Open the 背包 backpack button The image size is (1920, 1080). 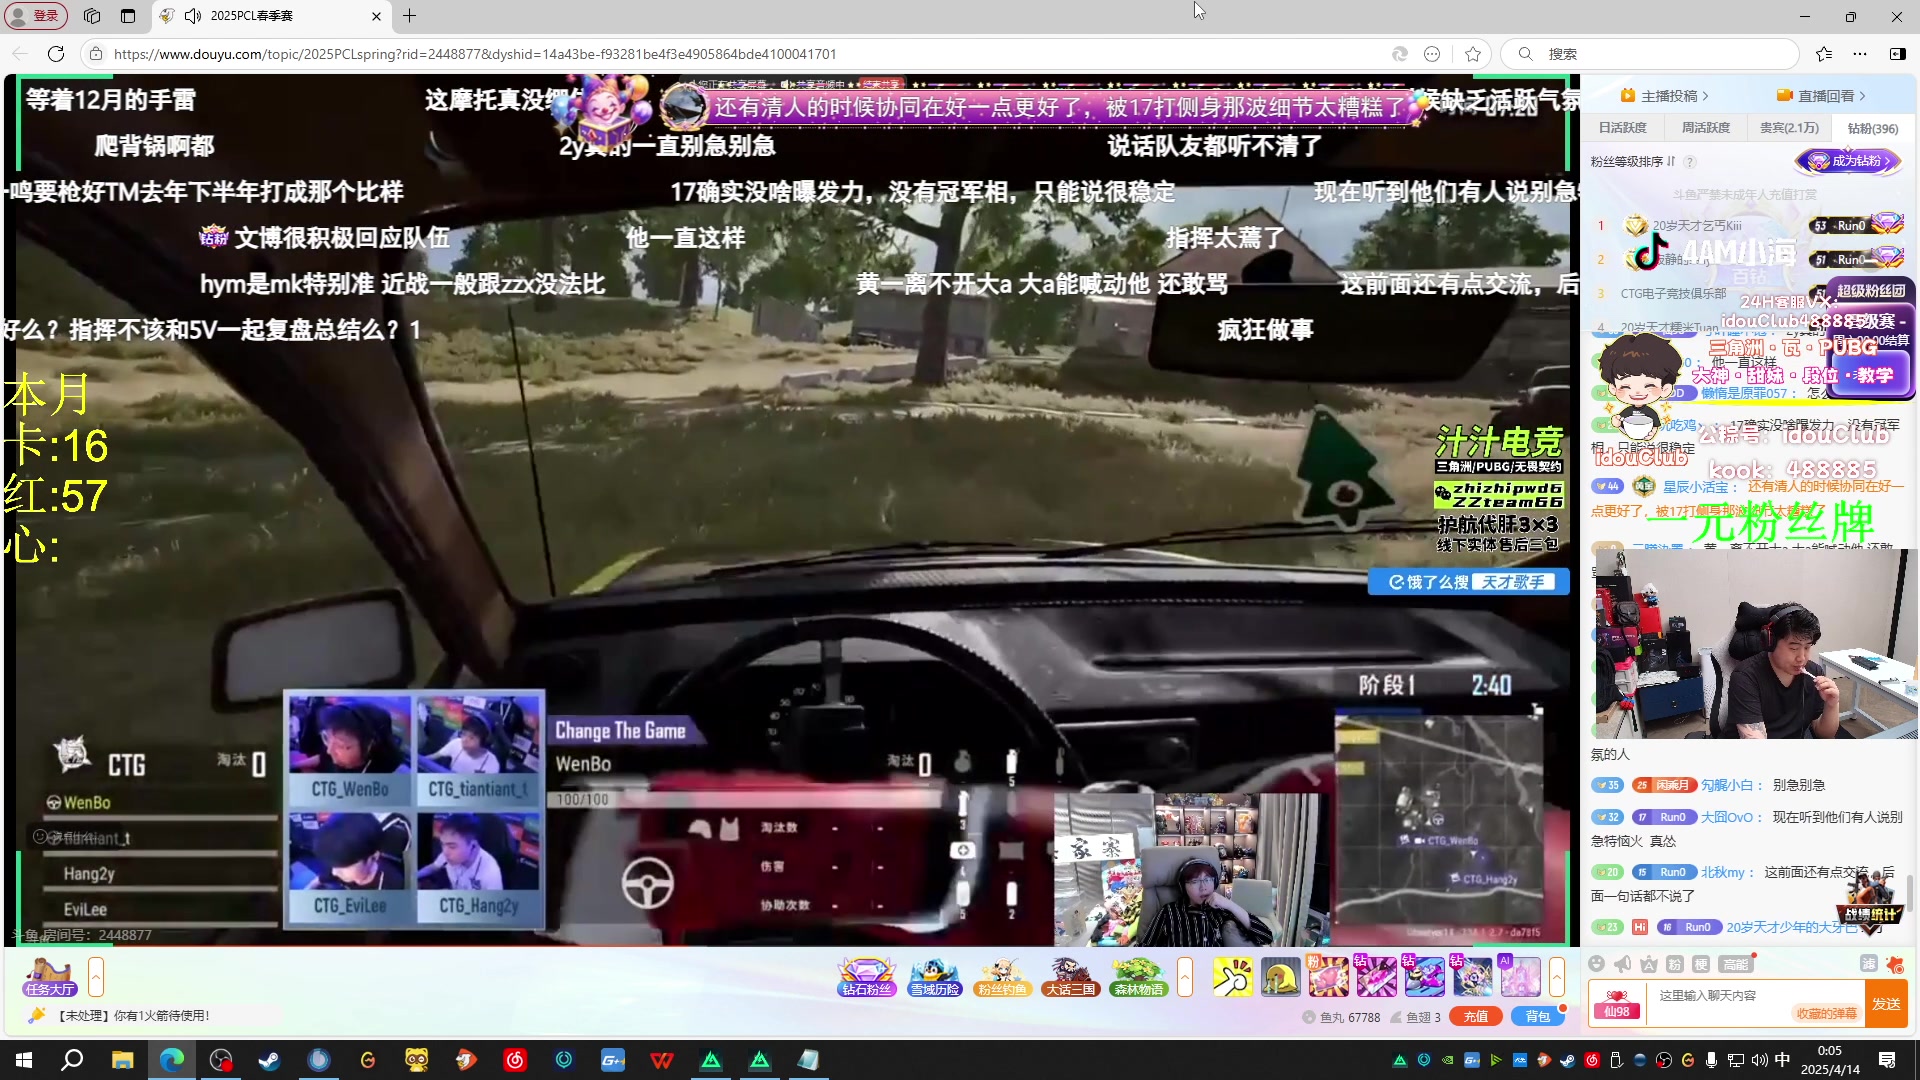pyautogui.click(x=1537, y=1017)
